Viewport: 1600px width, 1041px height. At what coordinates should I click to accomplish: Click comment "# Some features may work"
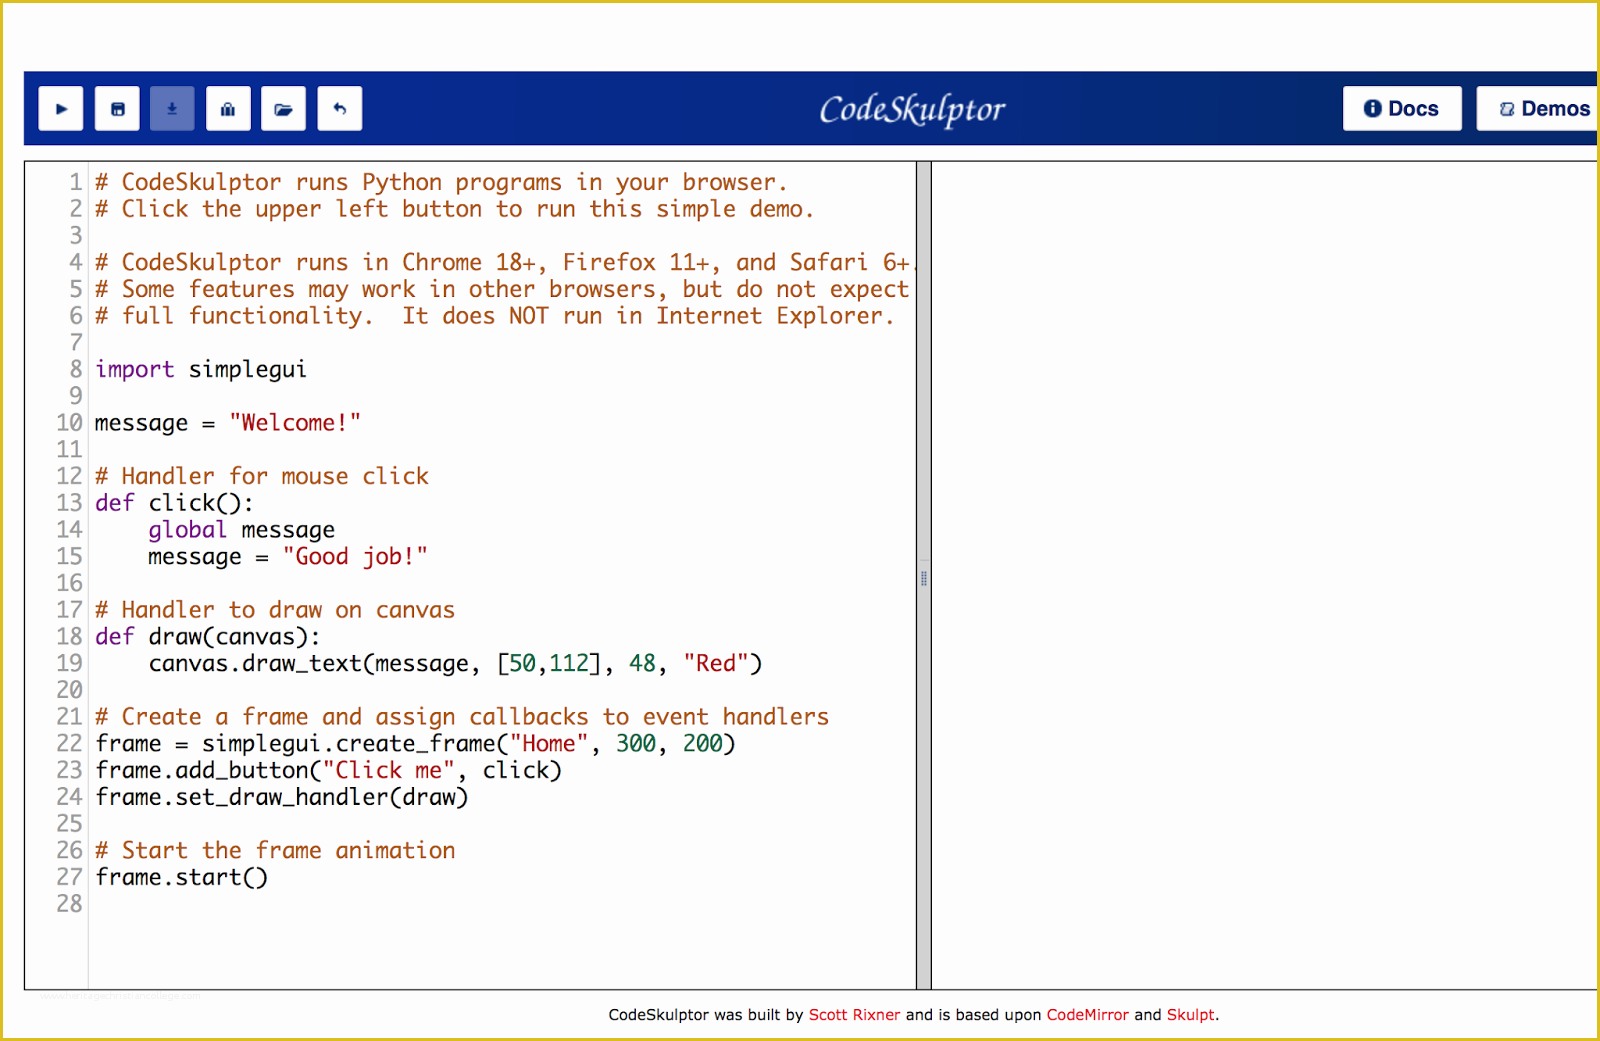pyautogui.click(x=502, y=289)
